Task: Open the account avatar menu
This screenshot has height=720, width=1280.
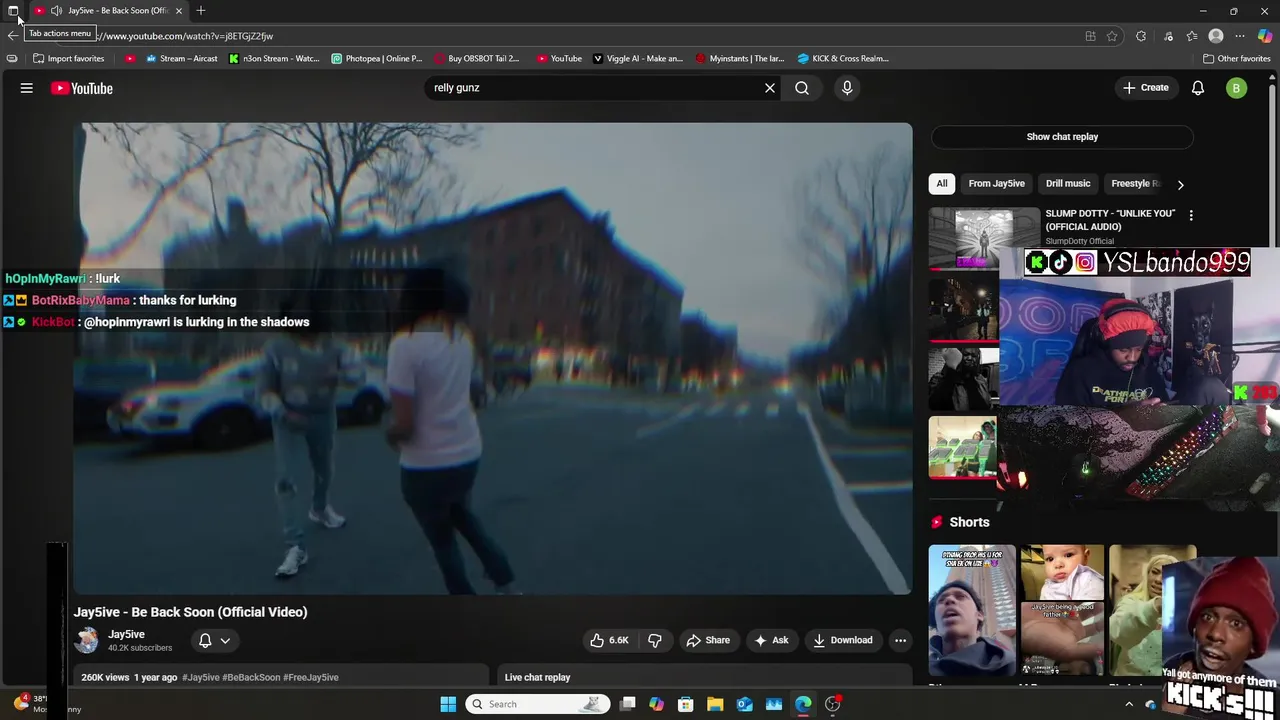Action: point(1236,88)
